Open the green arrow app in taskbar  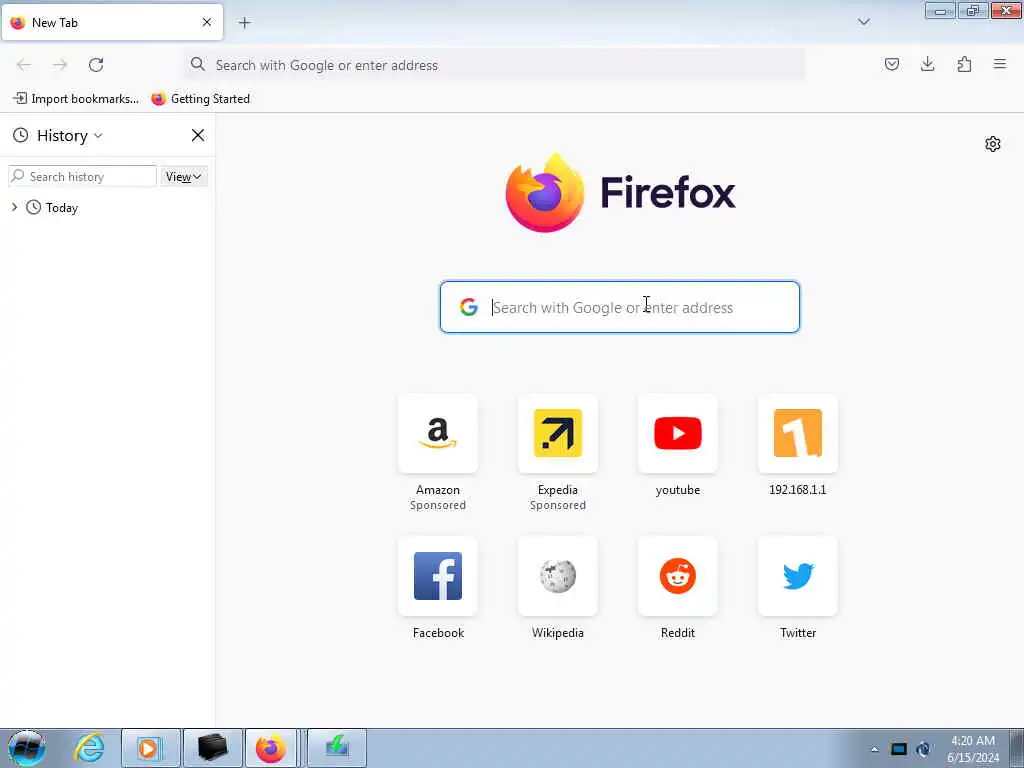[x=337, y=748]
